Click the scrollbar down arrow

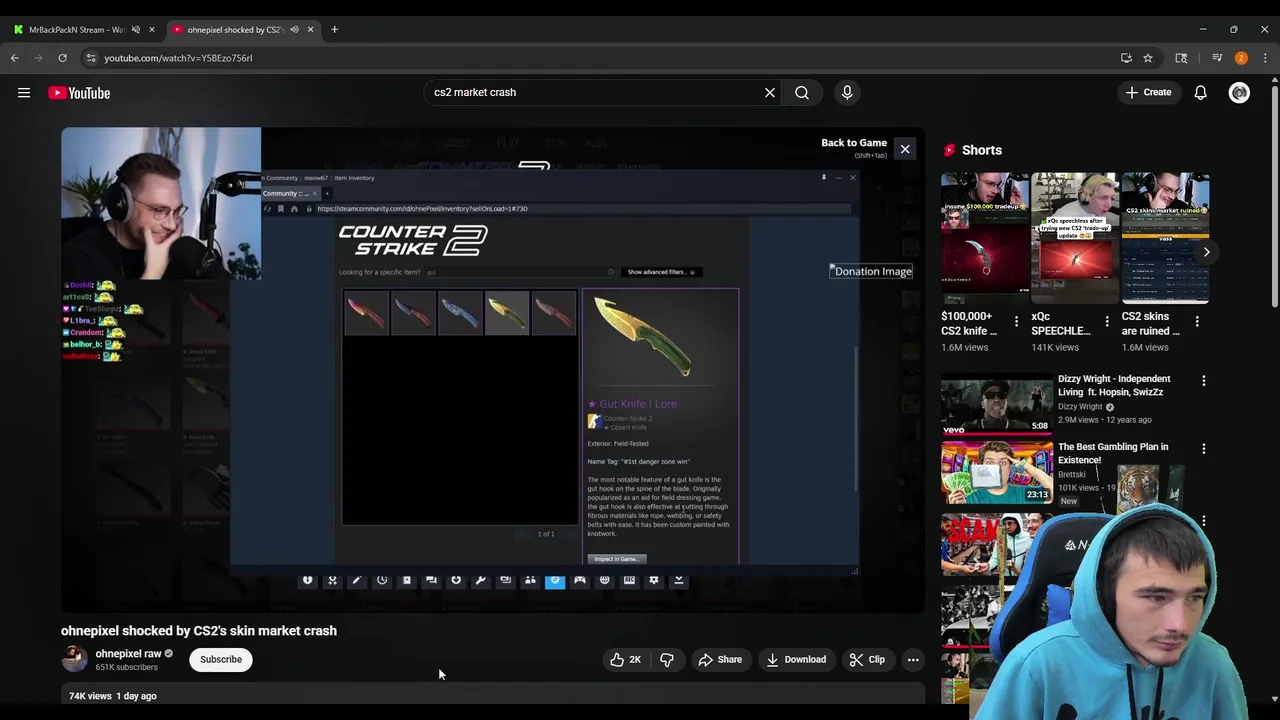tap(1273, 699)
